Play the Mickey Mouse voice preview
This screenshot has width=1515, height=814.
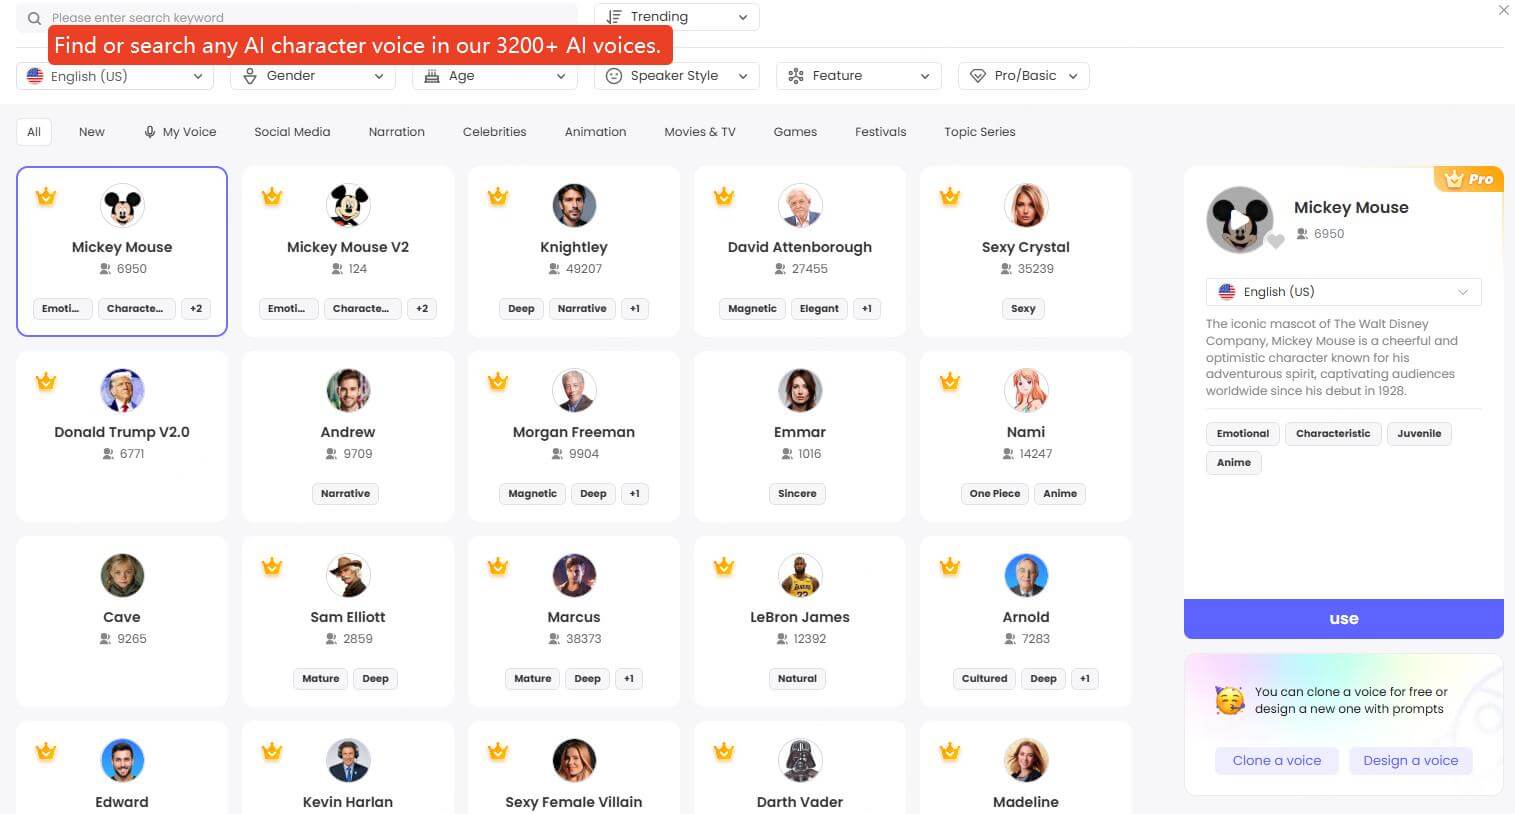(x=1239, y=219)
